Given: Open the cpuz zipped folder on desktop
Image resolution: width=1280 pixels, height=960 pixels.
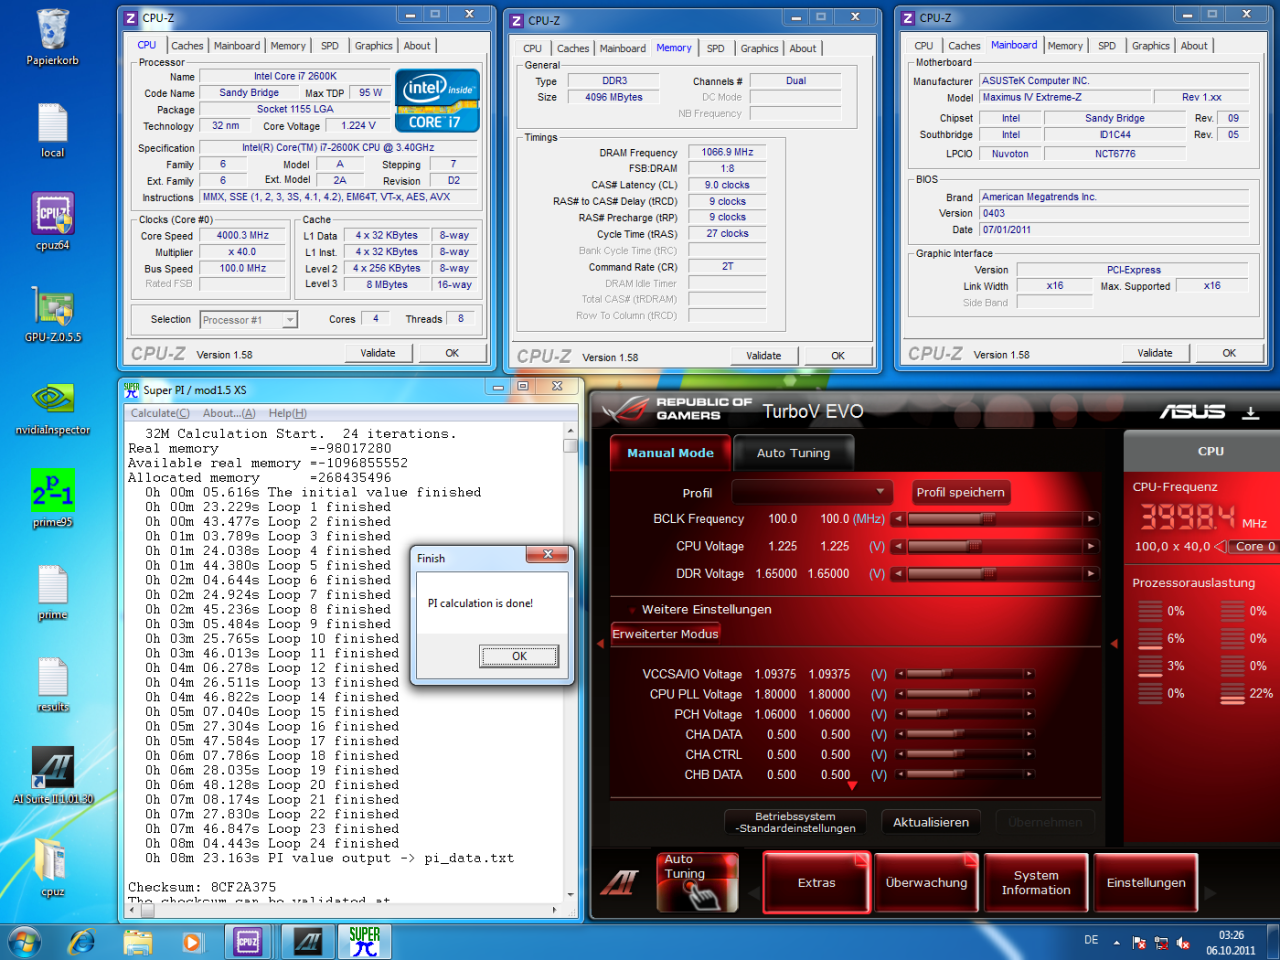Looking at the screenshot, I should click(x=52, y=867).
